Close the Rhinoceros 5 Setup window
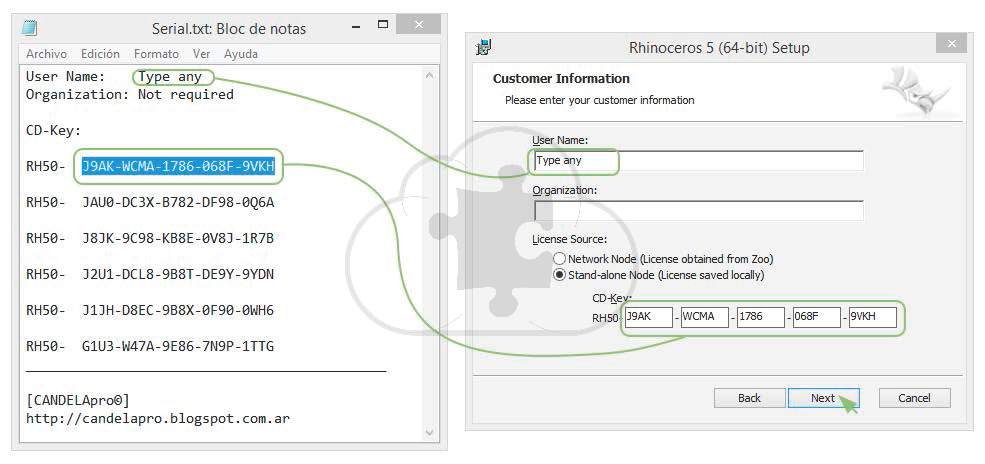The width and height of the screenshot is (985, 464). pyautogui.click(x=952, y=43)
